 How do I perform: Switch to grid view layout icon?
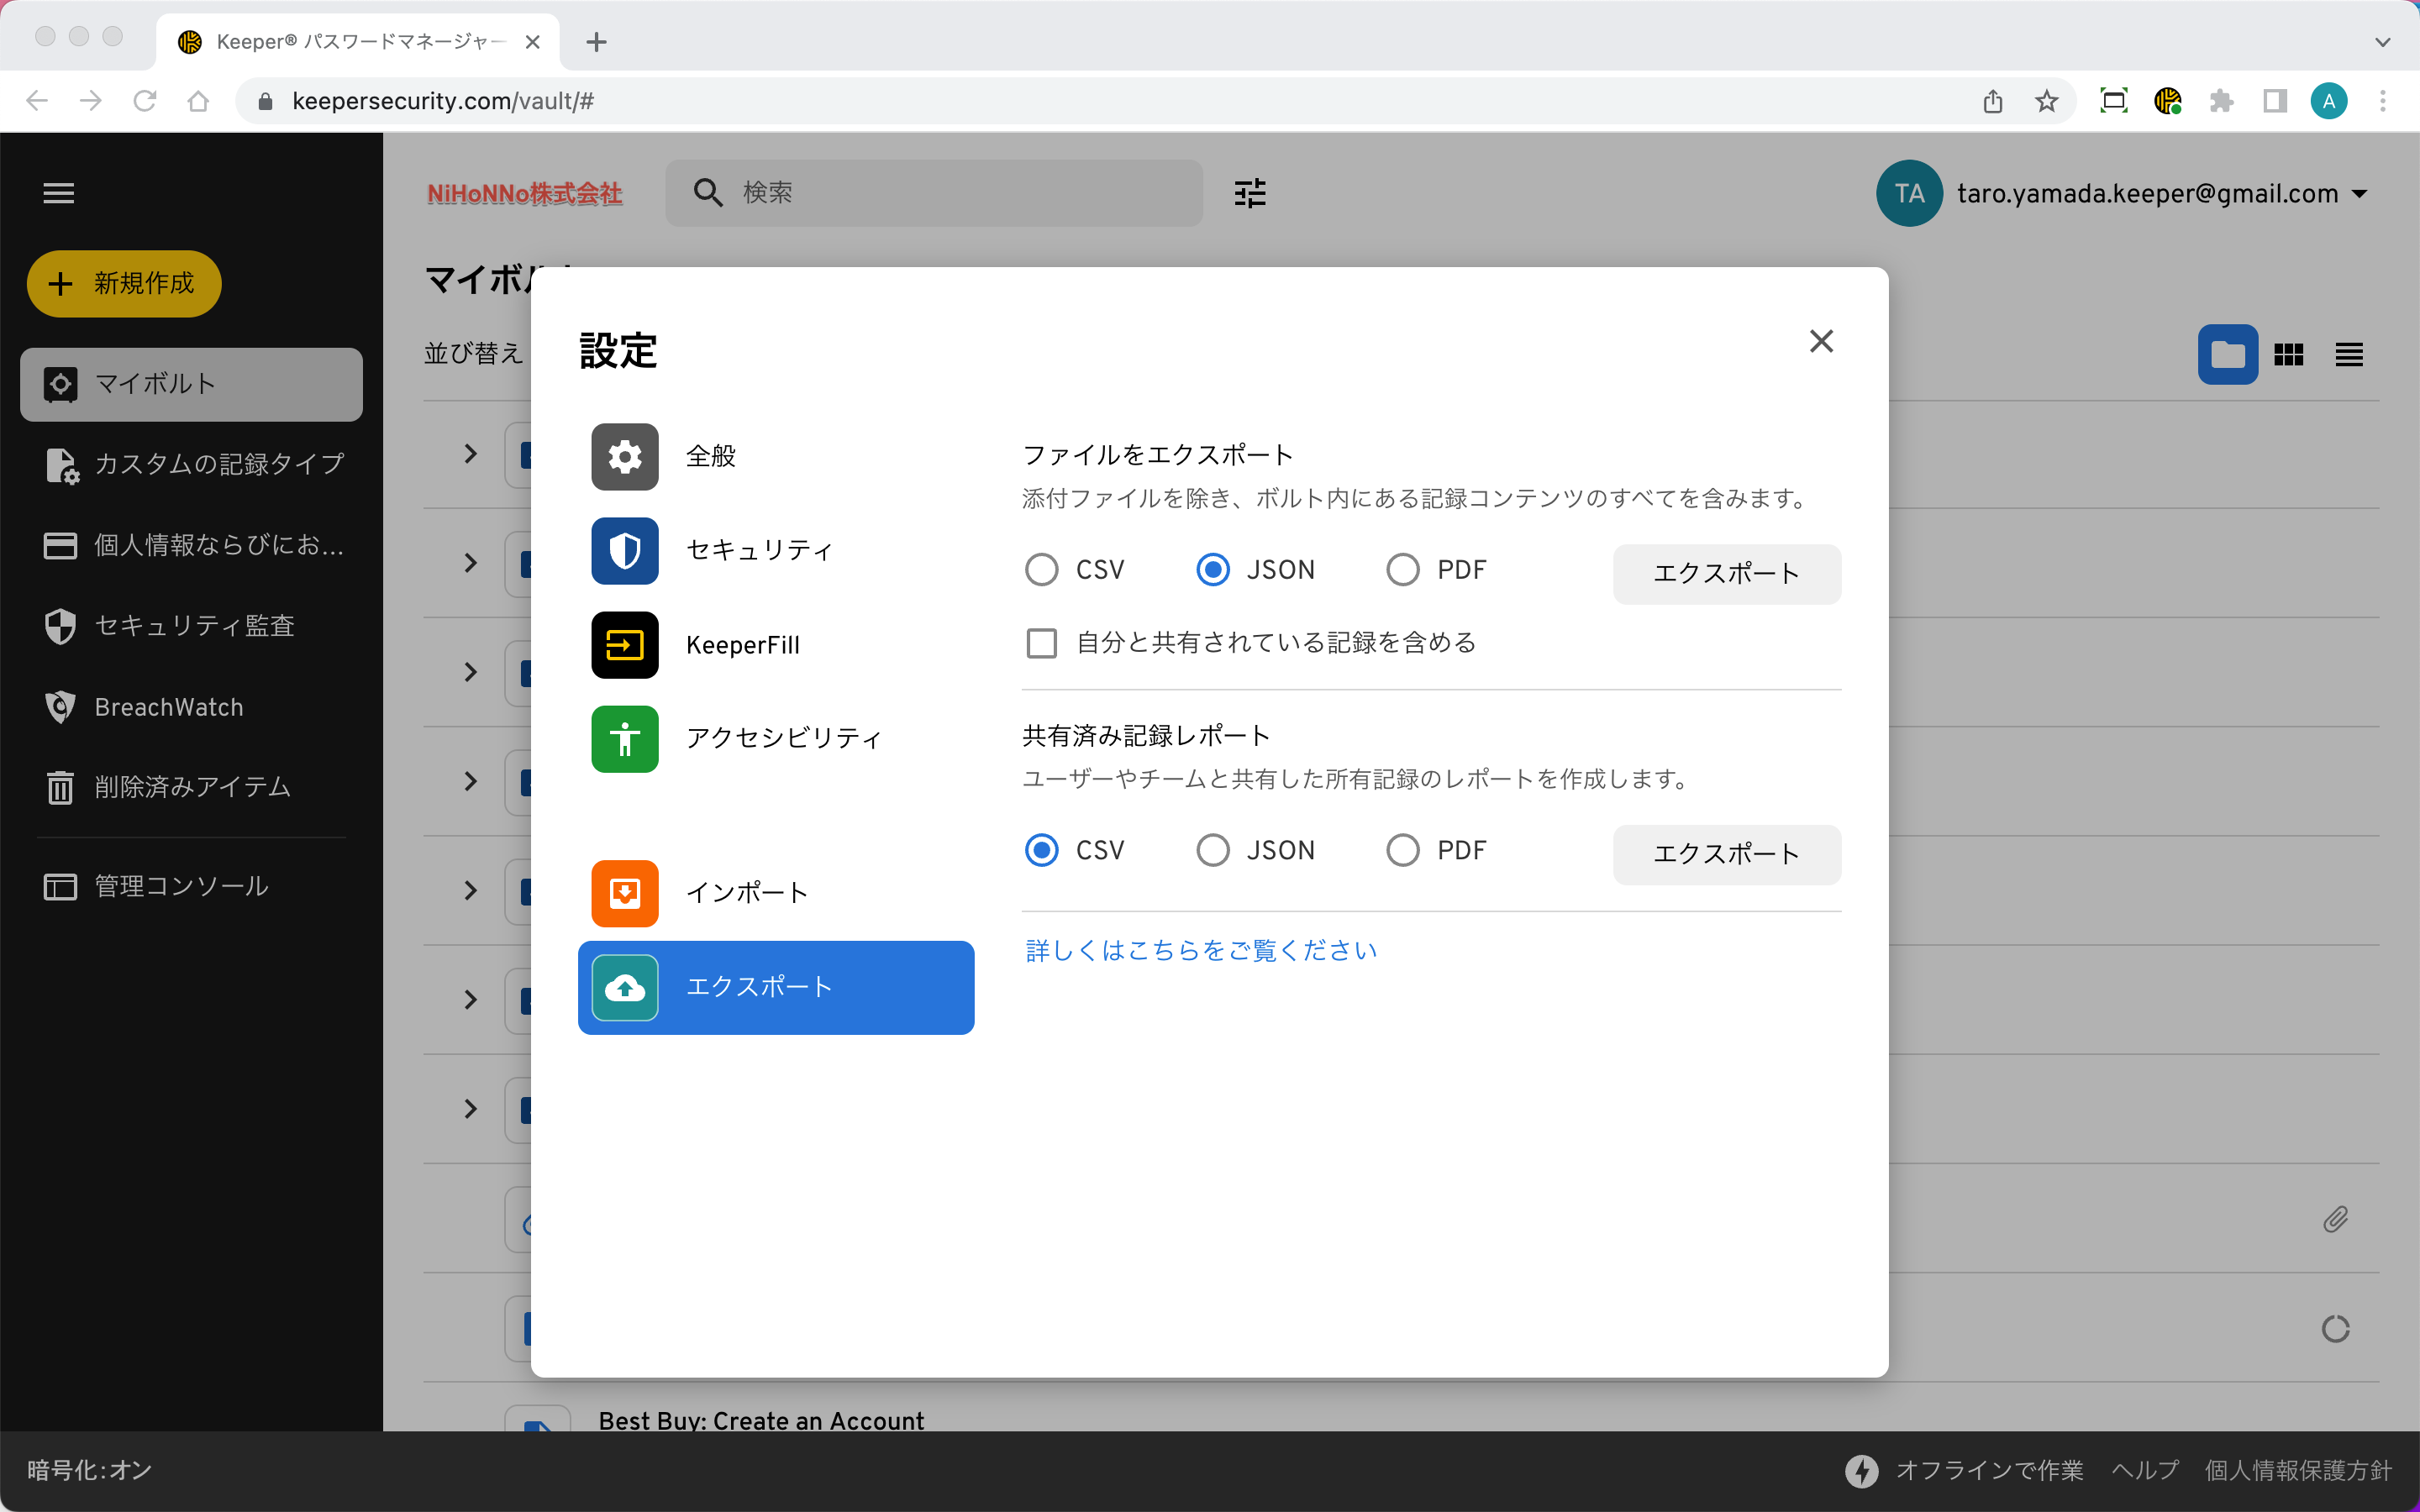click(2288, 355)
